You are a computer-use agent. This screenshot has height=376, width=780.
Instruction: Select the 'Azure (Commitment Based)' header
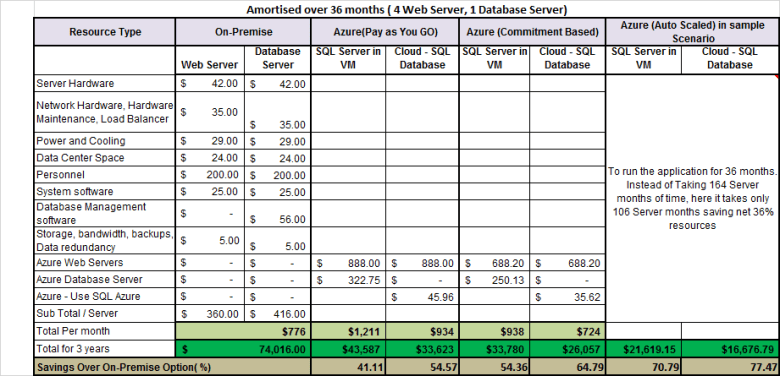click(x=532, y=32)
